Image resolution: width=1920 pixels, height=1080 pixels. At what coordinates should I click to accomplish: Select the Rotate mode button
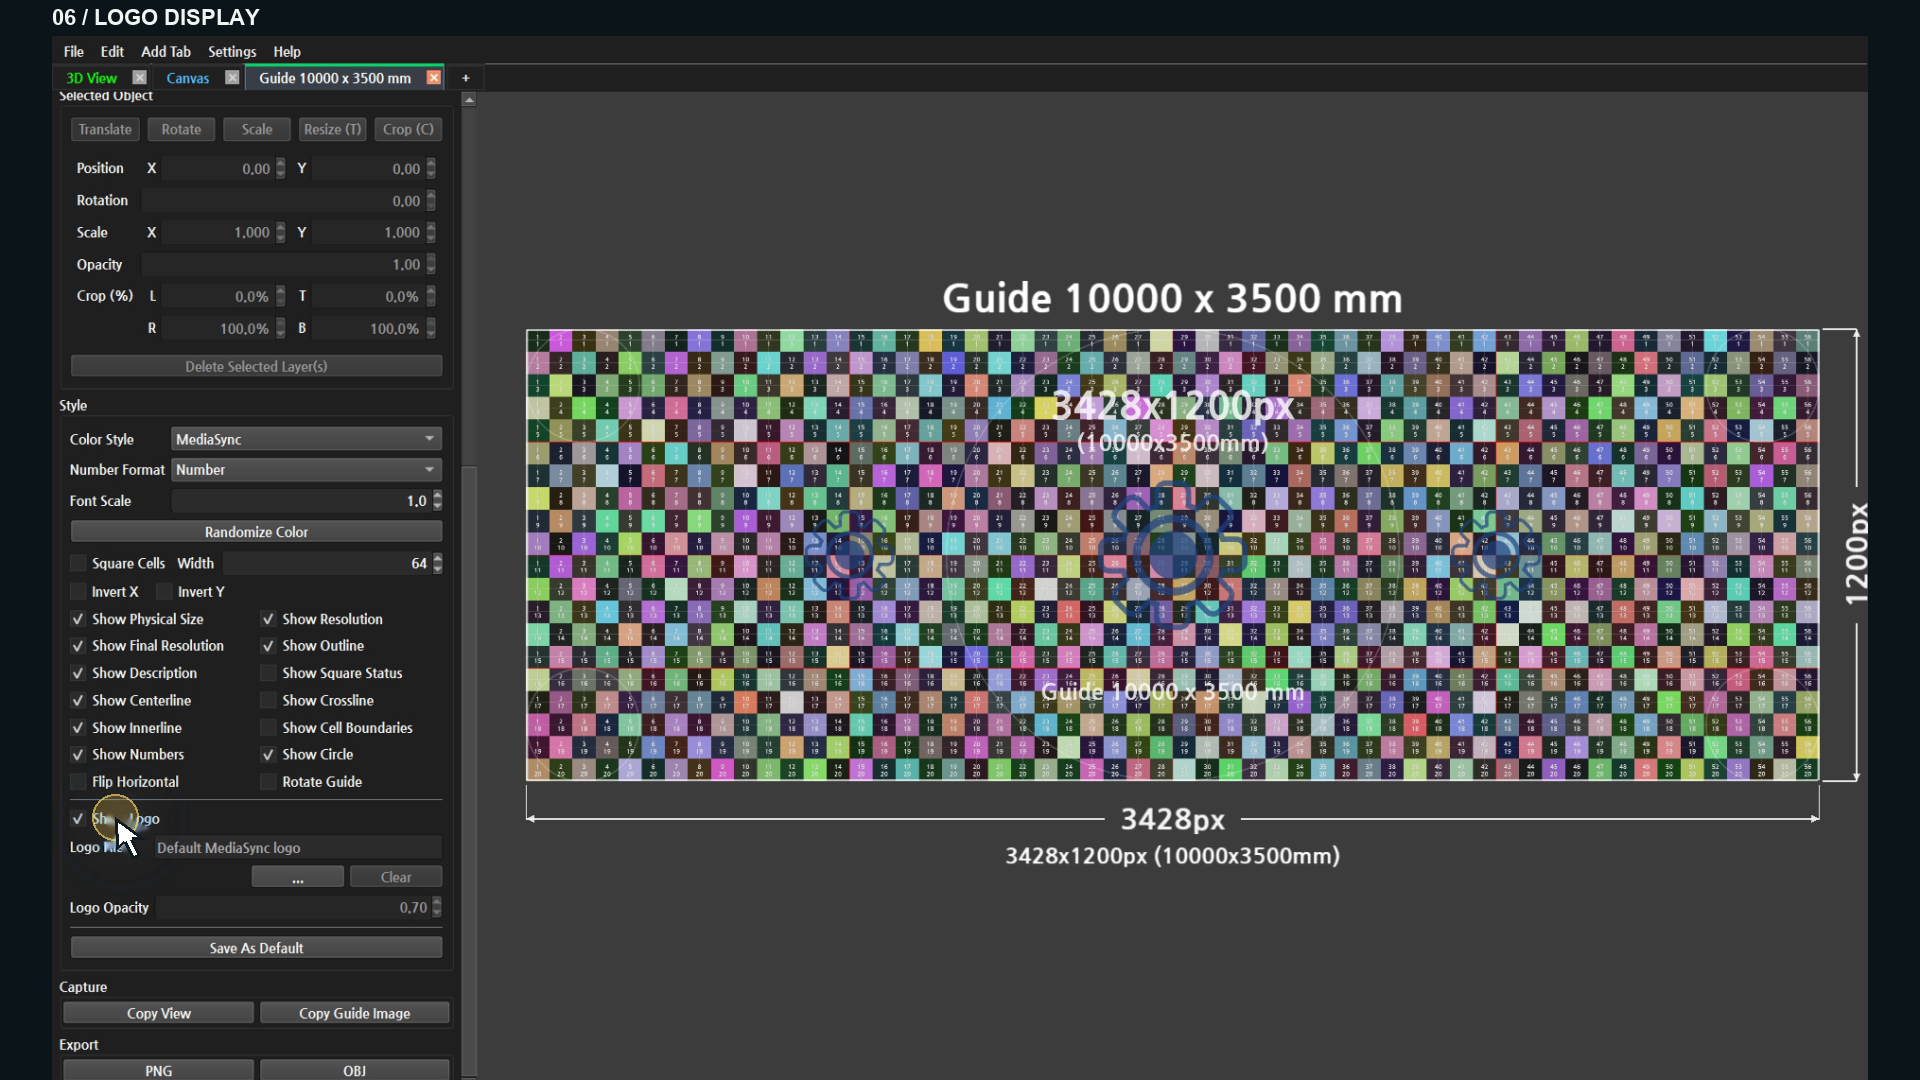(x=181, y=130)
